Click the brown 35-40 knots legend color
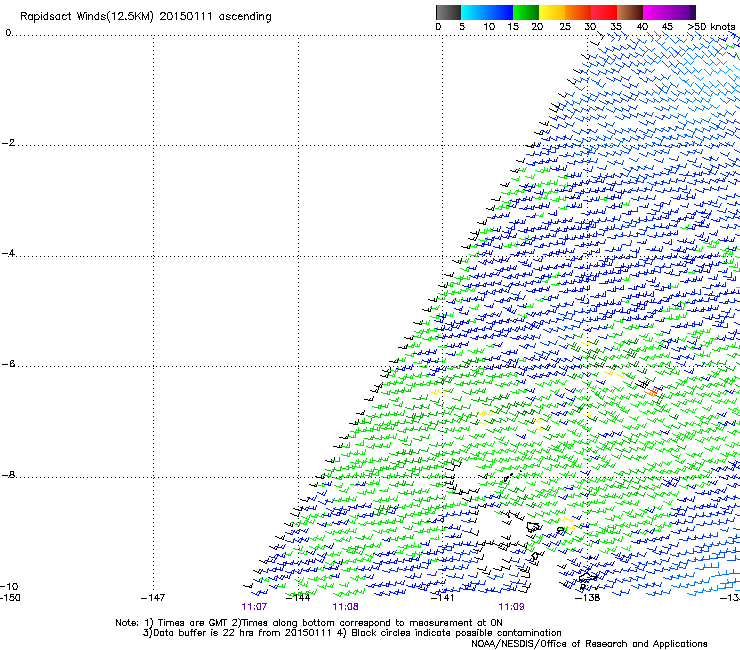 pos(630,12)
